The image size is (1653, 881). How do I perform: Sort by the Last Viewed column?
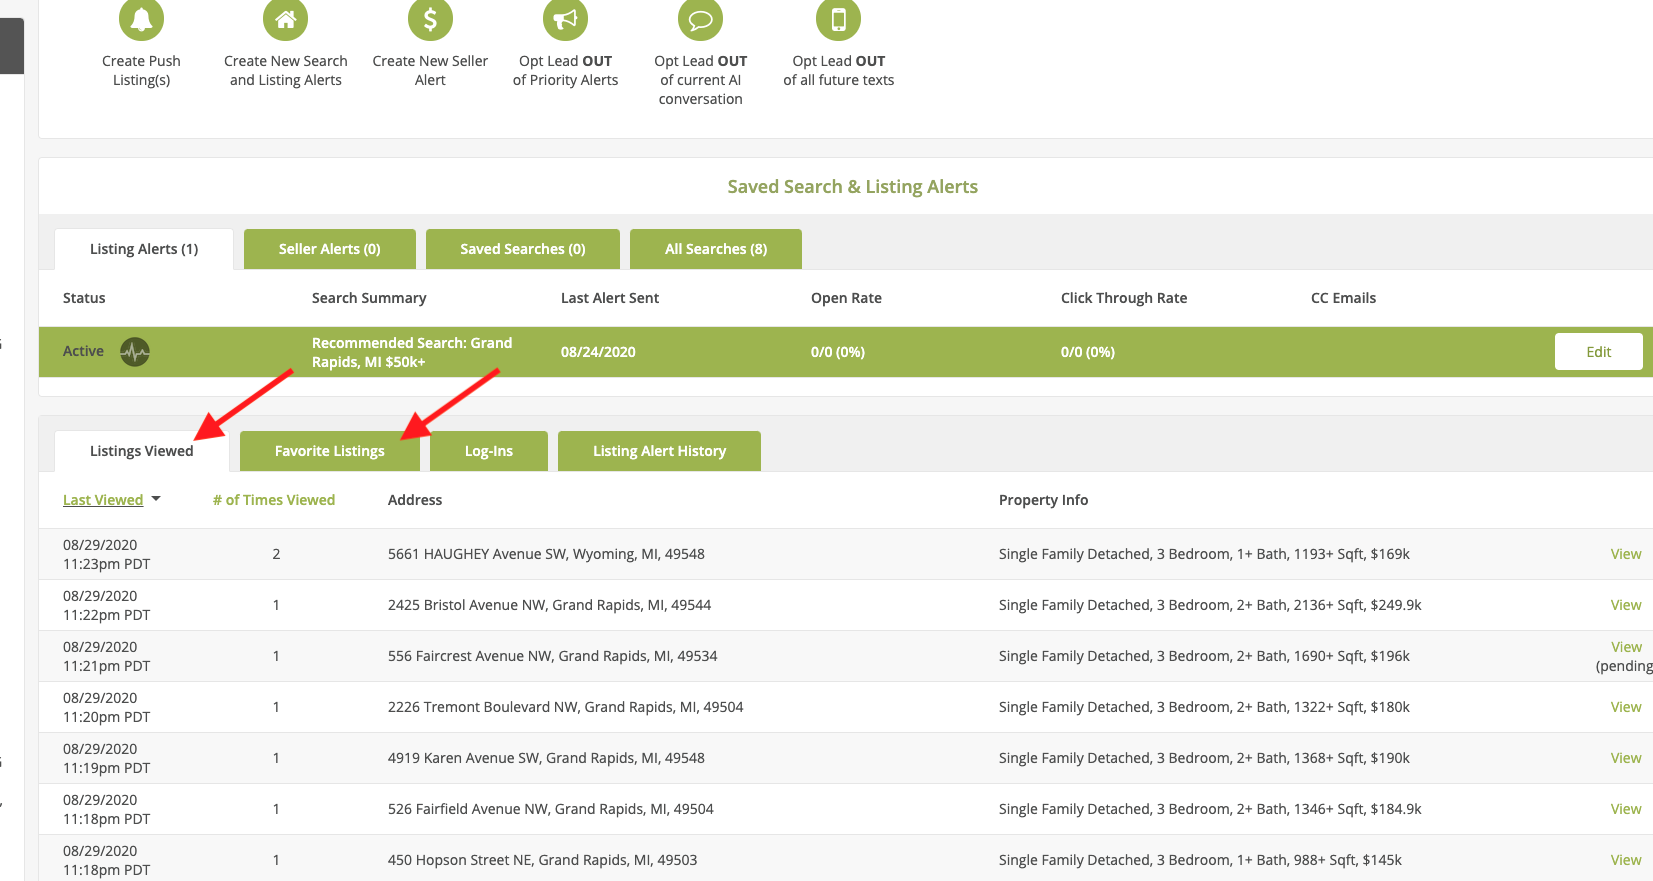click(103, 500)
